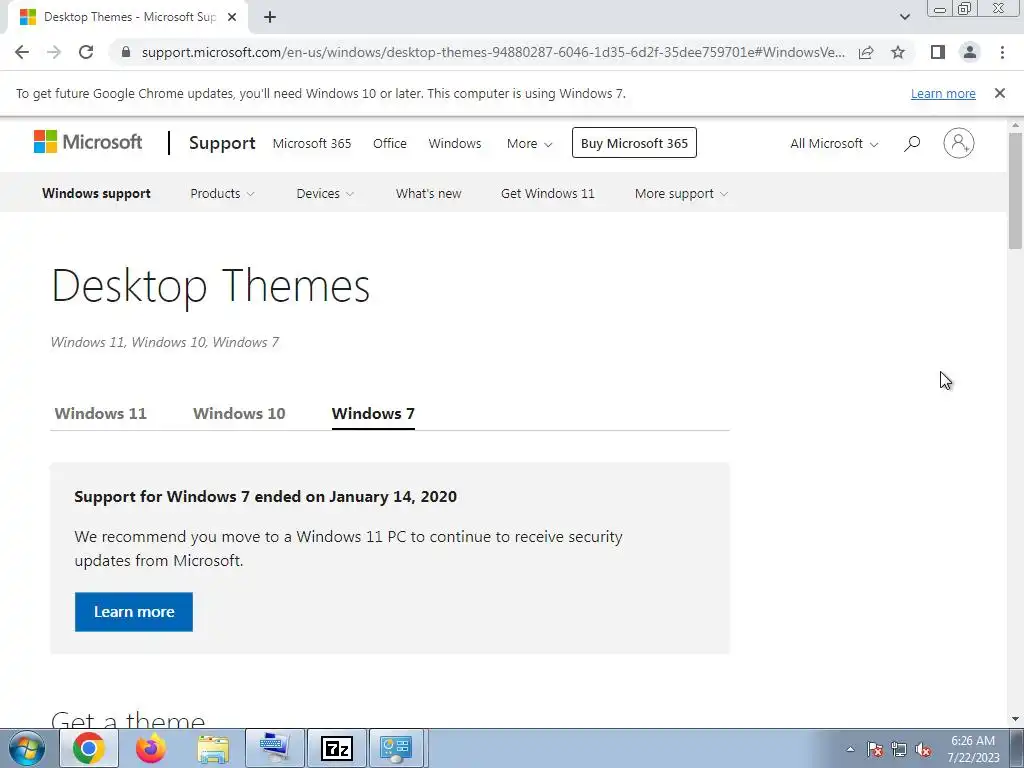Open Action Center flag icon
This screenshot has height=768, width=1024.
click(x=875, y=749)
